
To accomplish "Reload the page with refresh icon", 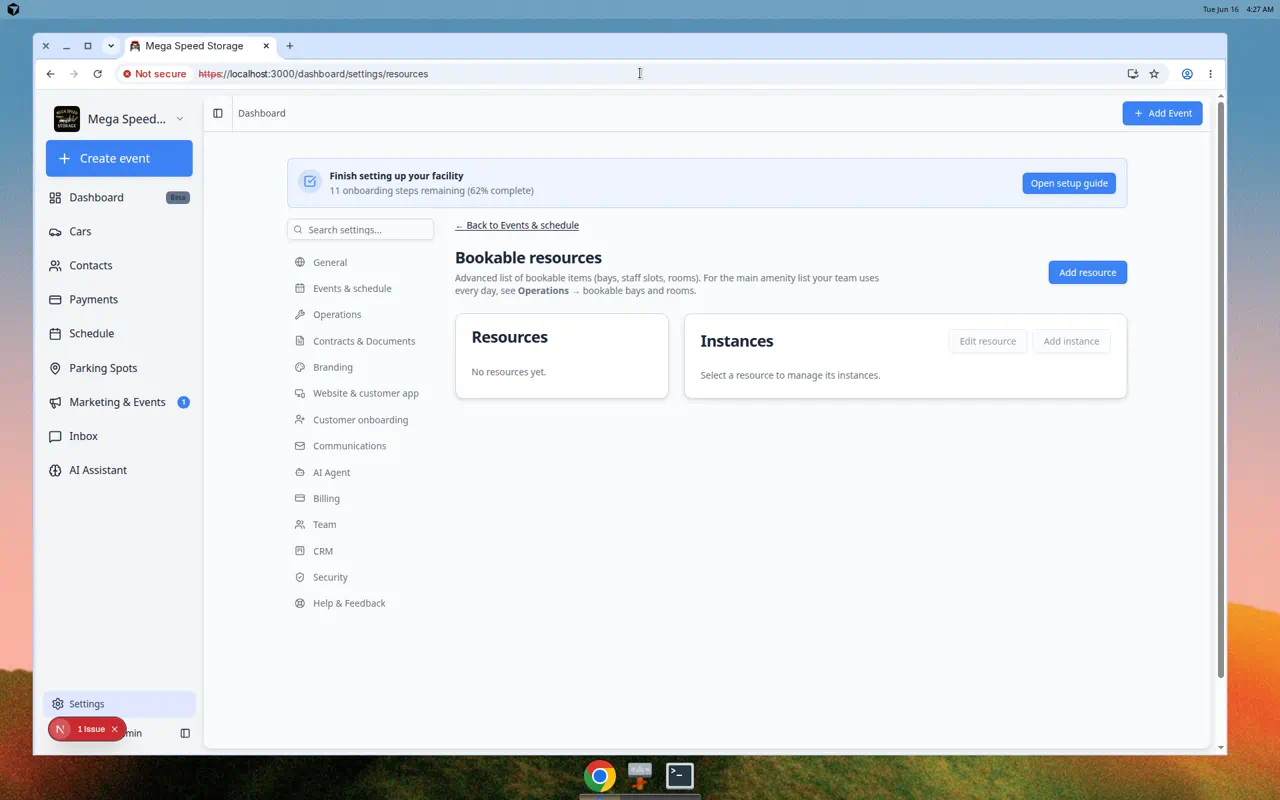I will (x=97, y=74).
